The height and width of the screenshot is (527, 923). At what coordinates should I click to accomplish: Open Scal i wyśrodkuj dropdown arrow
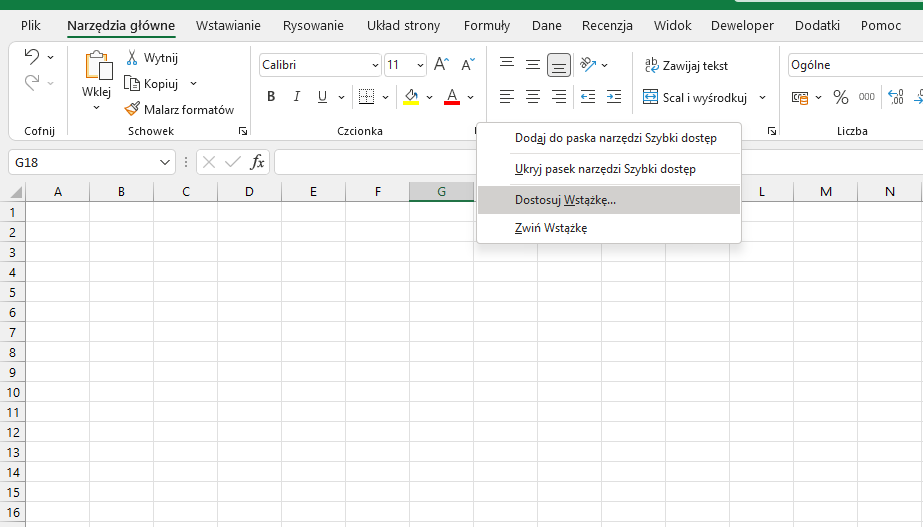(x=762, y=97)
